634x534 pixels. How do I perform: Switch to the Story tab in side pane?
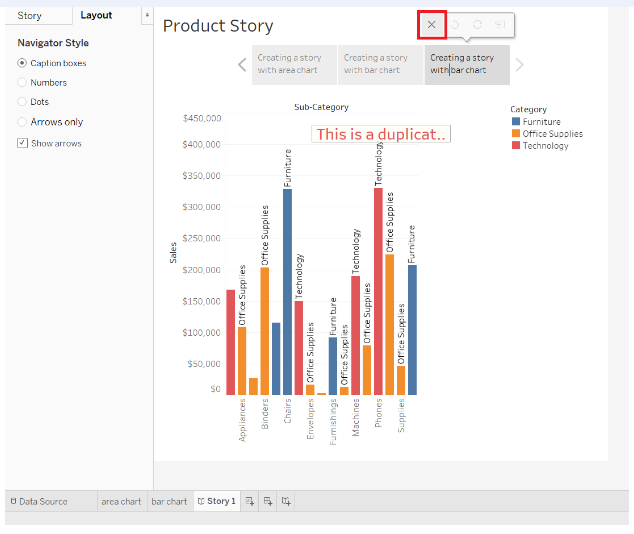coord(30,16)
